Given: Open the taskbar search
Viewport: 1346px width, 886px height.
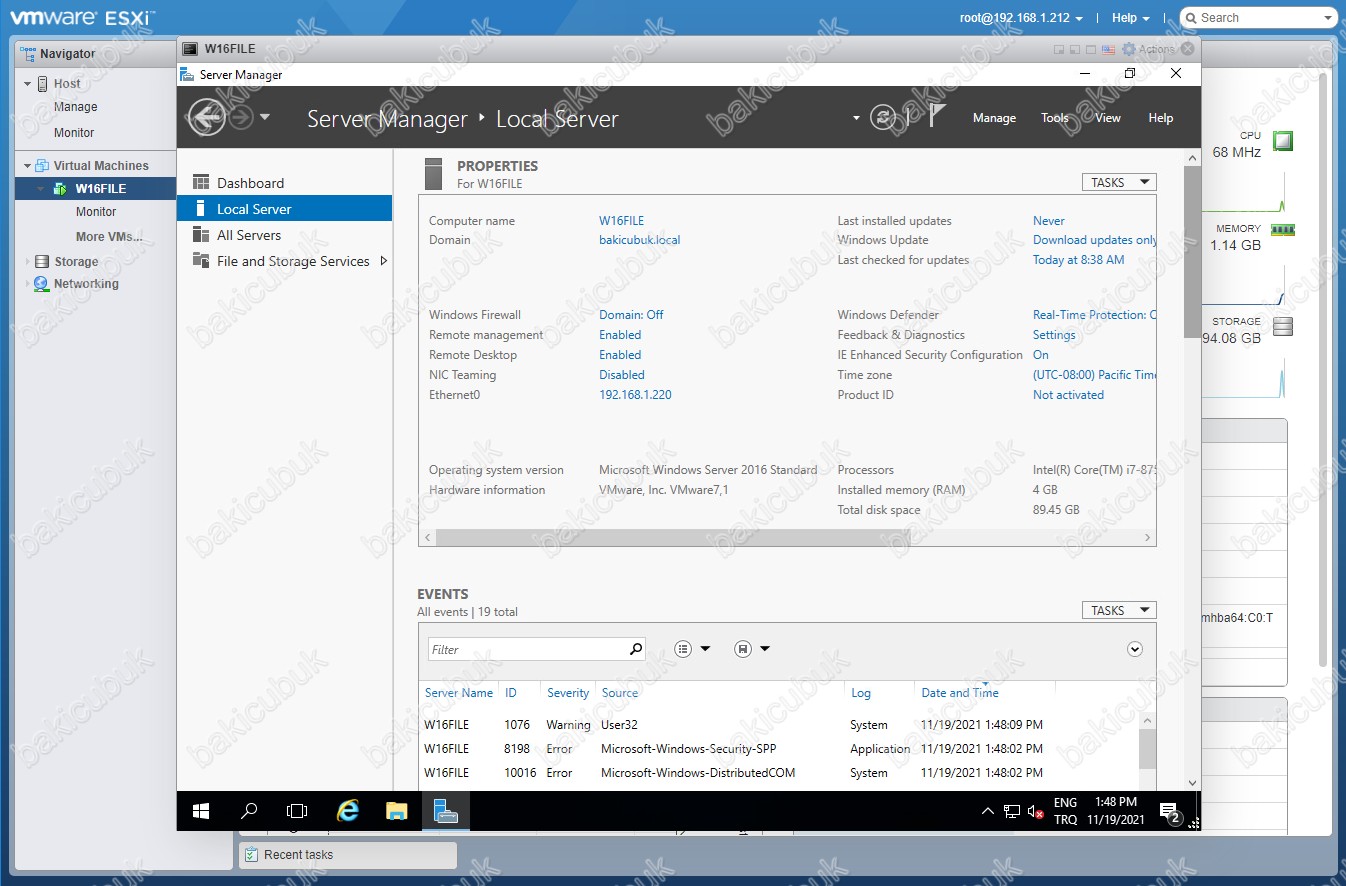Looking at the screenshot, I should pyautogui.click(x=249, y=811).
